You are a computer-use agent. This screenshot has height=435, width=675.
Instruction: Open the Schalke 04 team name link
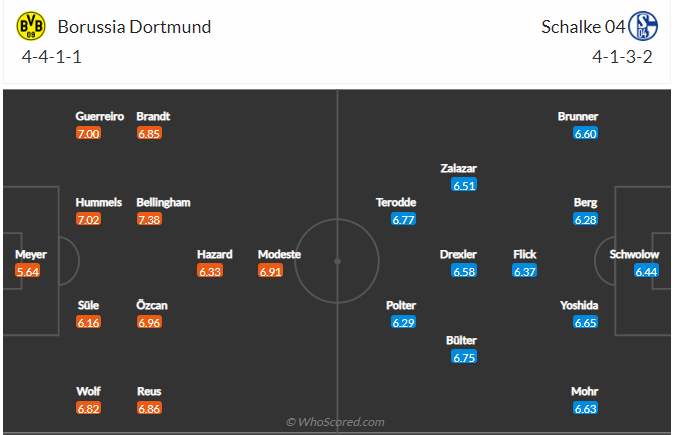click(583, 27)
